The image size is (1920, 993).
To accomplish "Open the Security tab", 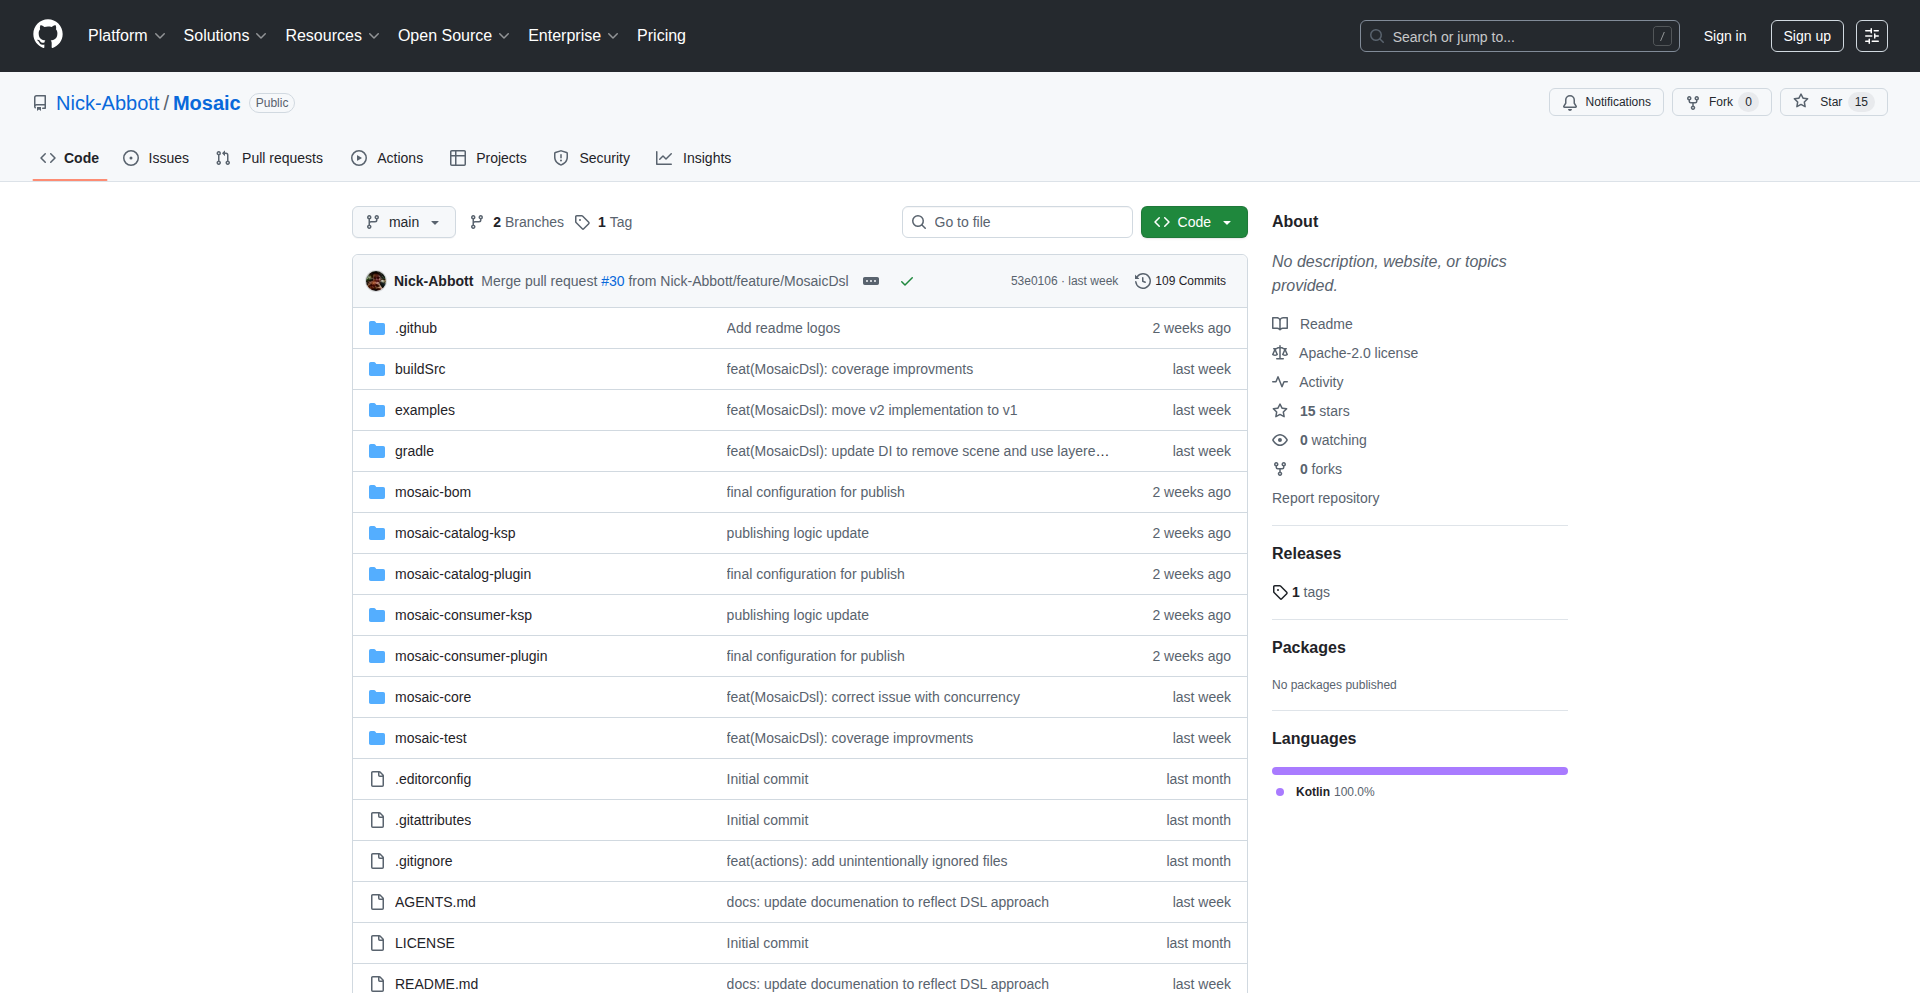I will [592, 158].
